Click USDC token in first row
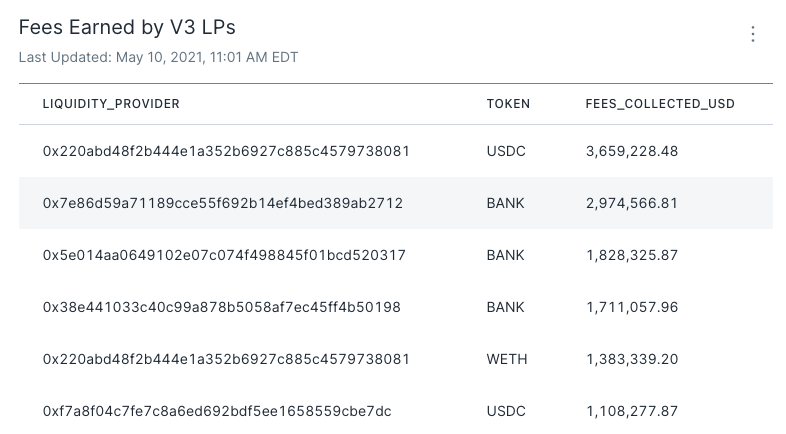786x434 pixels. [506, 151]
